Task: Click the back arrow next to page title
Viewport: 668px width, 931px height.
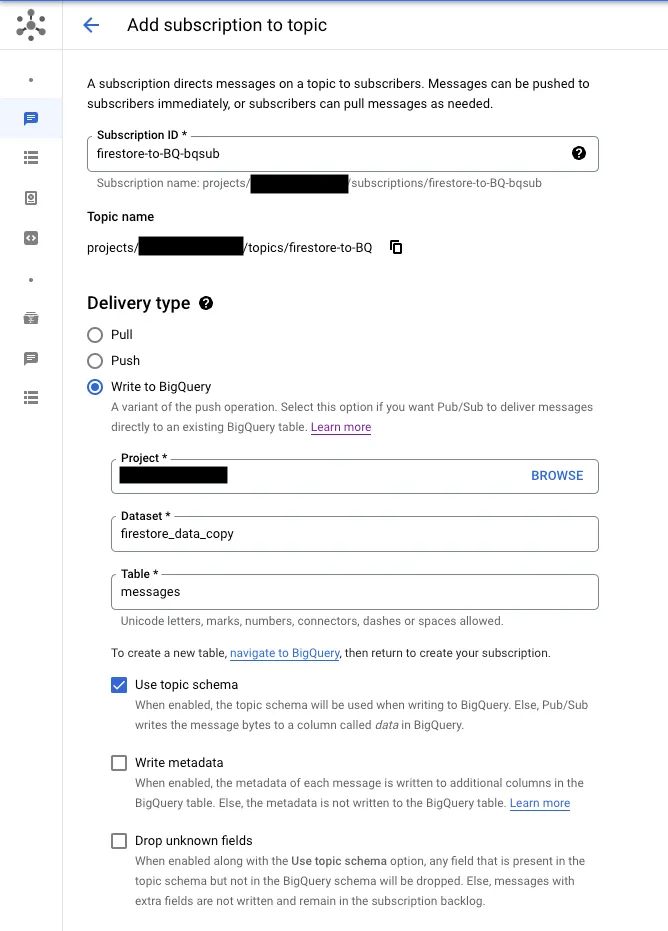Action: point(91,25)
